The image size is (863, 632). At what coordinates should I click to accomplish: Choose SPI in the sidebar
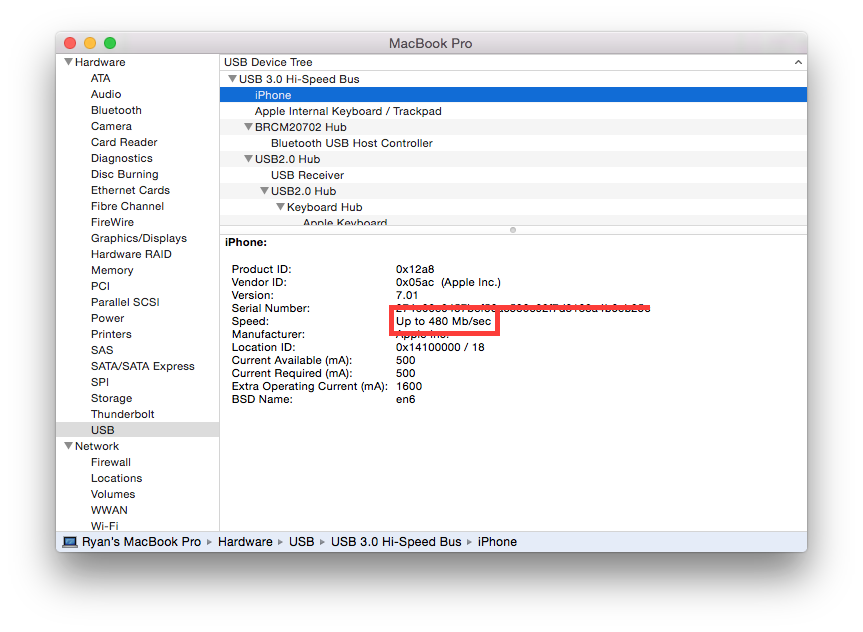[100, 382]
